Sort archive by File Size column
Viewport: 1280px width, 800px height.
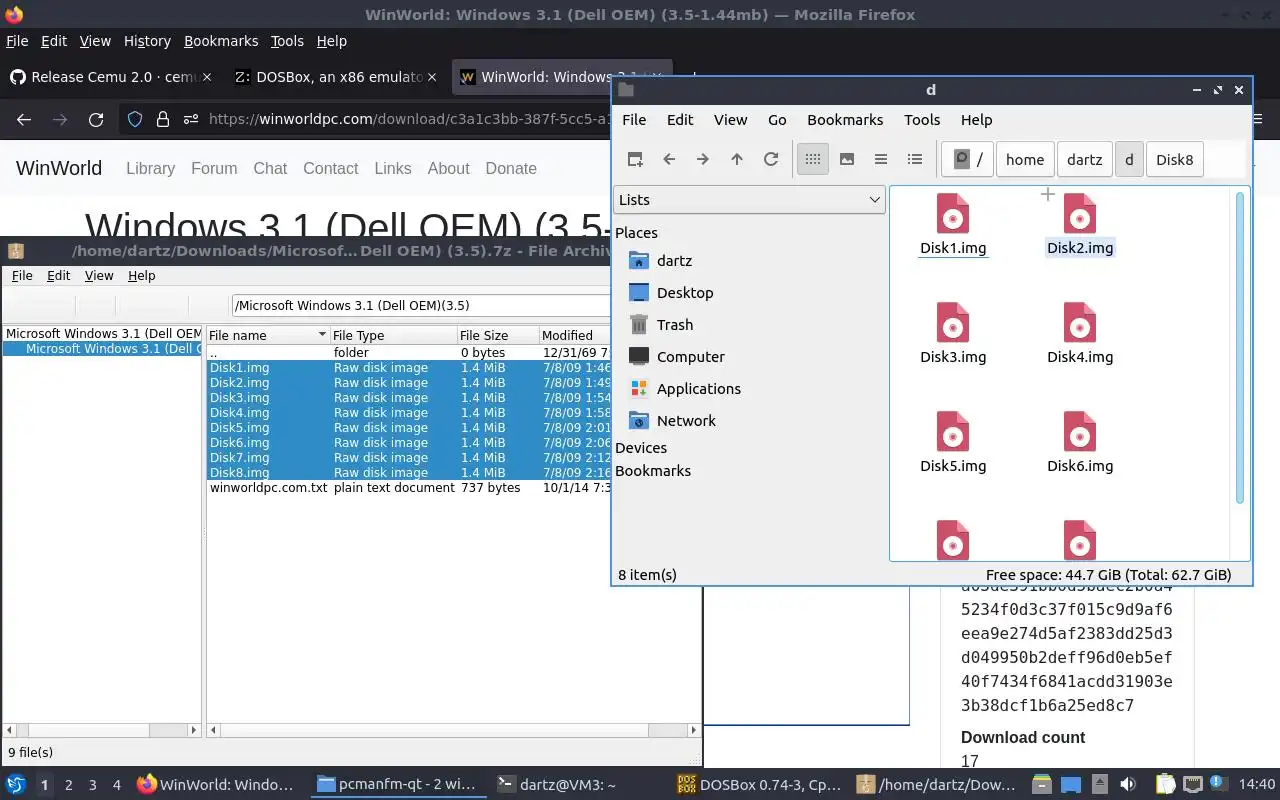pos(497,335)
